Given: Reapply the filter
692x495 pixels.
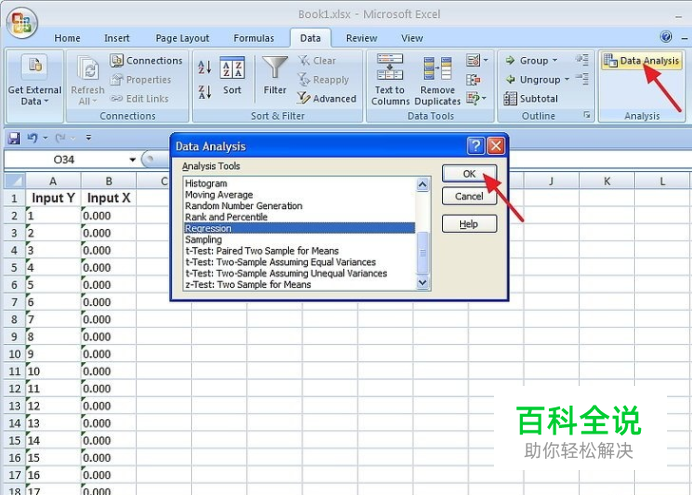Looking at the screenshot, I should [x=323, y=80].
